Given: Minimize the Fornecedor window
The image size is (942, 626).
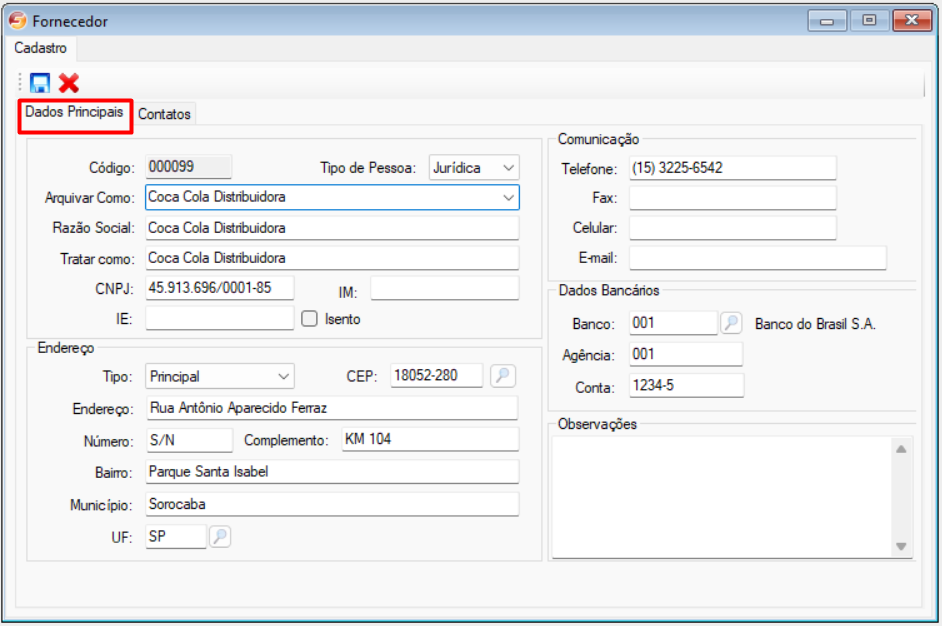Looking at the screenshot, I should [x=827, y=20].
